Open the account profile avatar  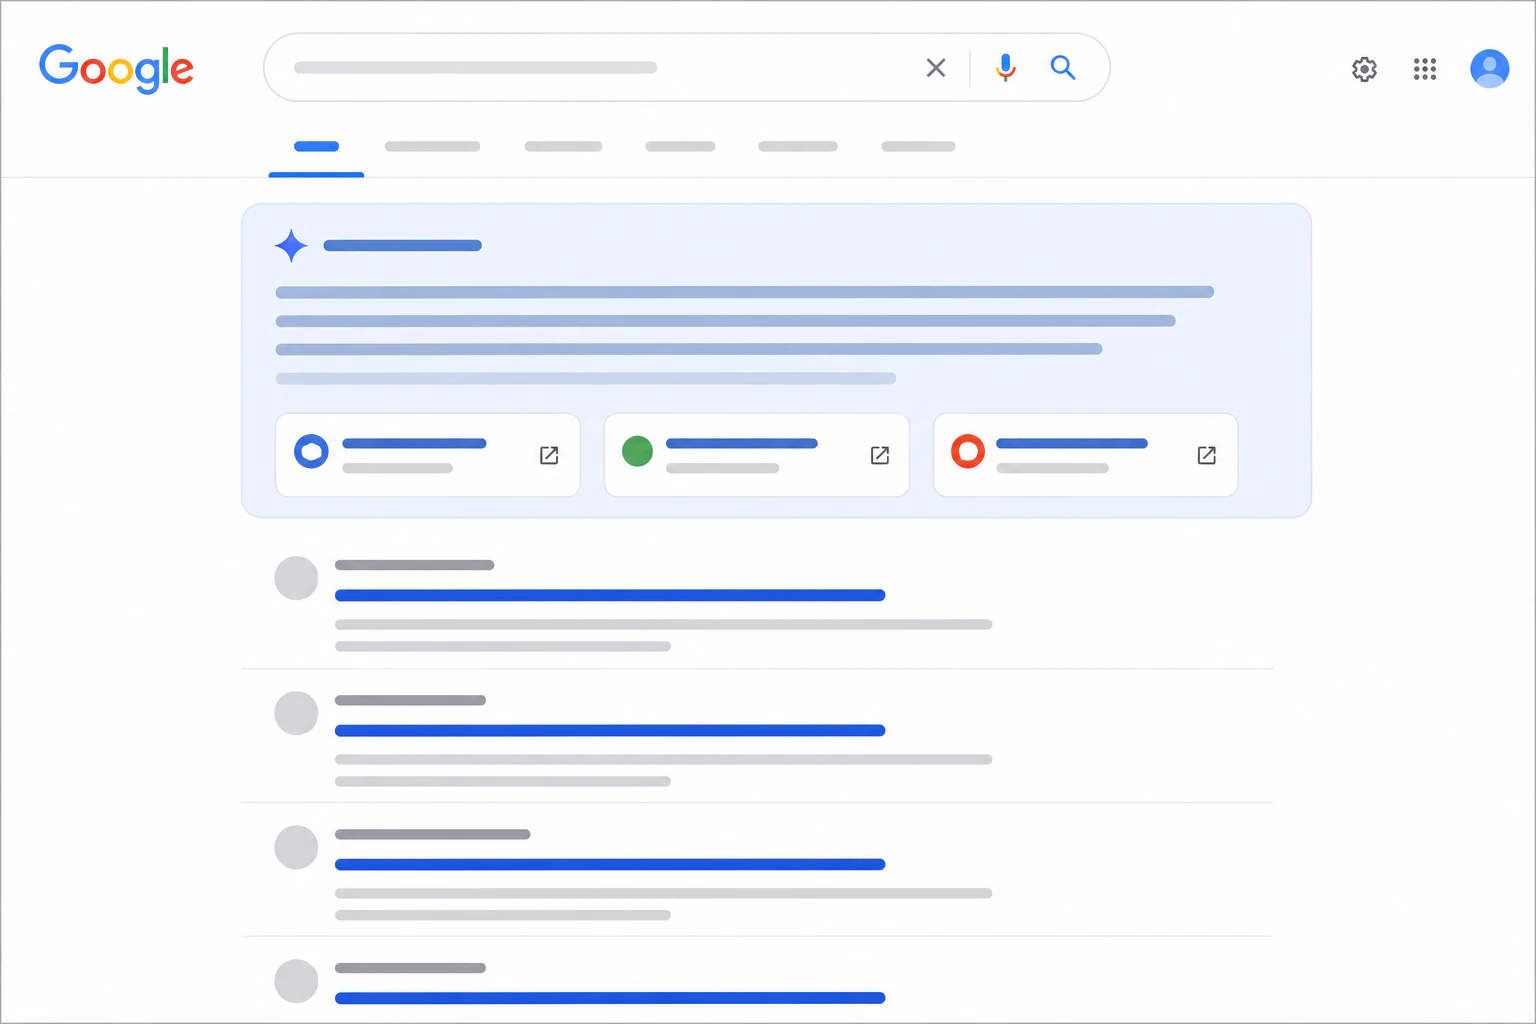(x=1489, y=69)
